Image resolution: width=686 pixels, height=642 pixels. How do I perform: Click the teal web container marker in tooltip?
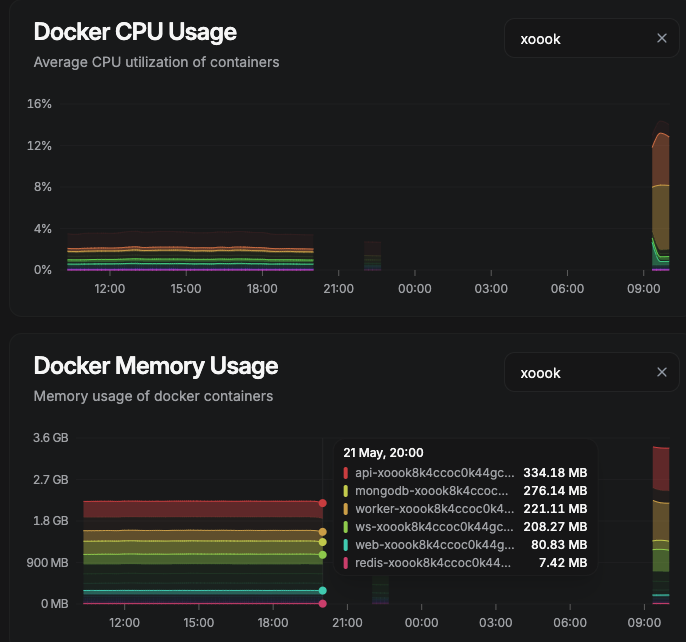point(346,545)
